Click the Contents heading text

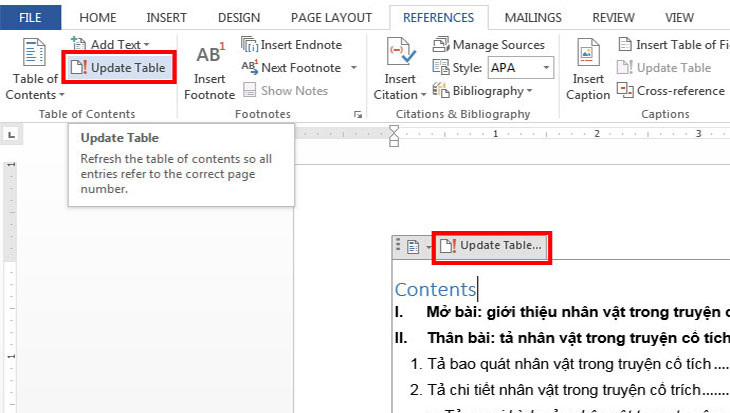435,290
